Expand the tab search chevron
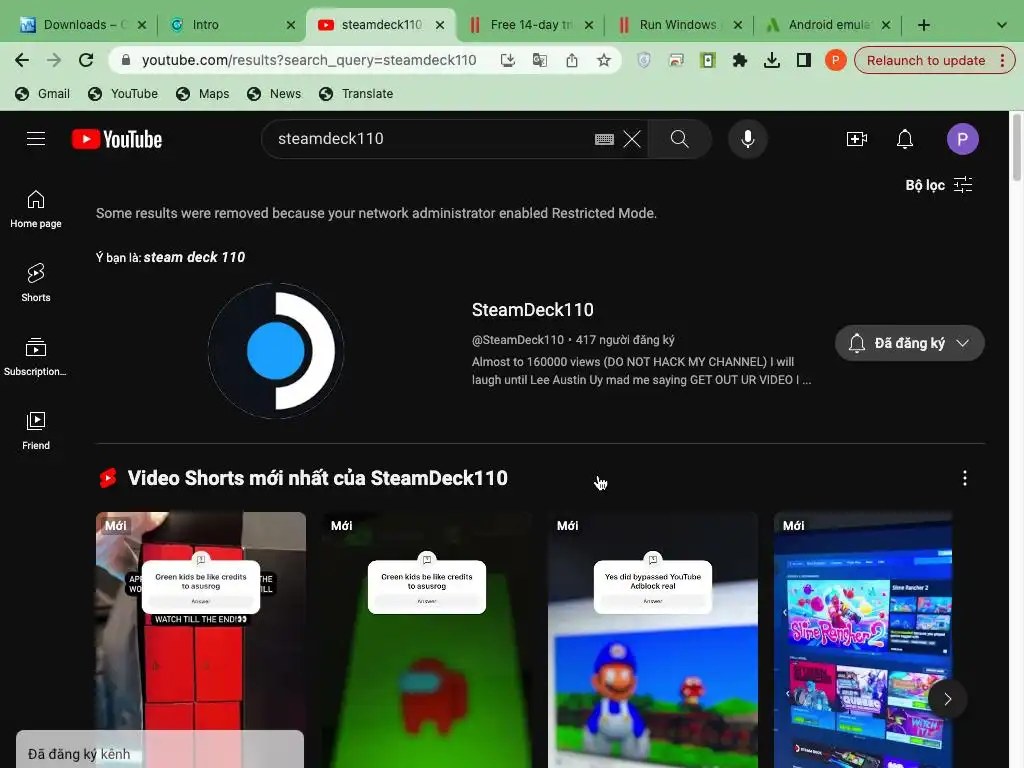 pos(1001,25)
